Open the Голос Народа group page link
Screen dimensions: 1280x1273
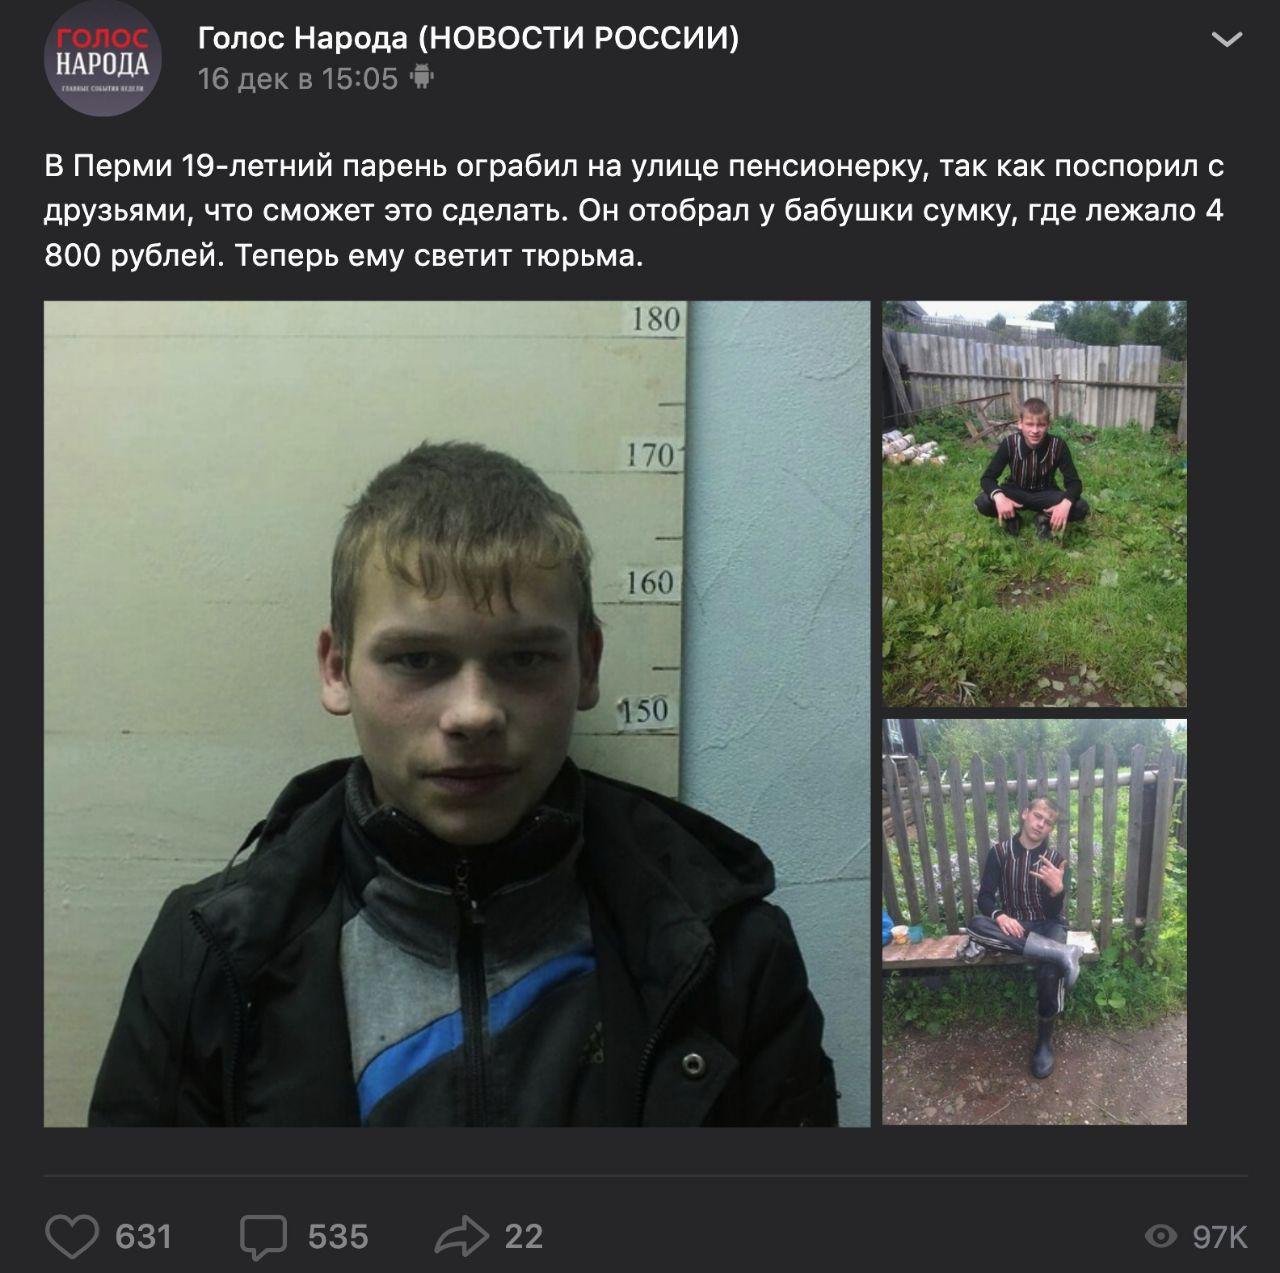tap(303, 38)
